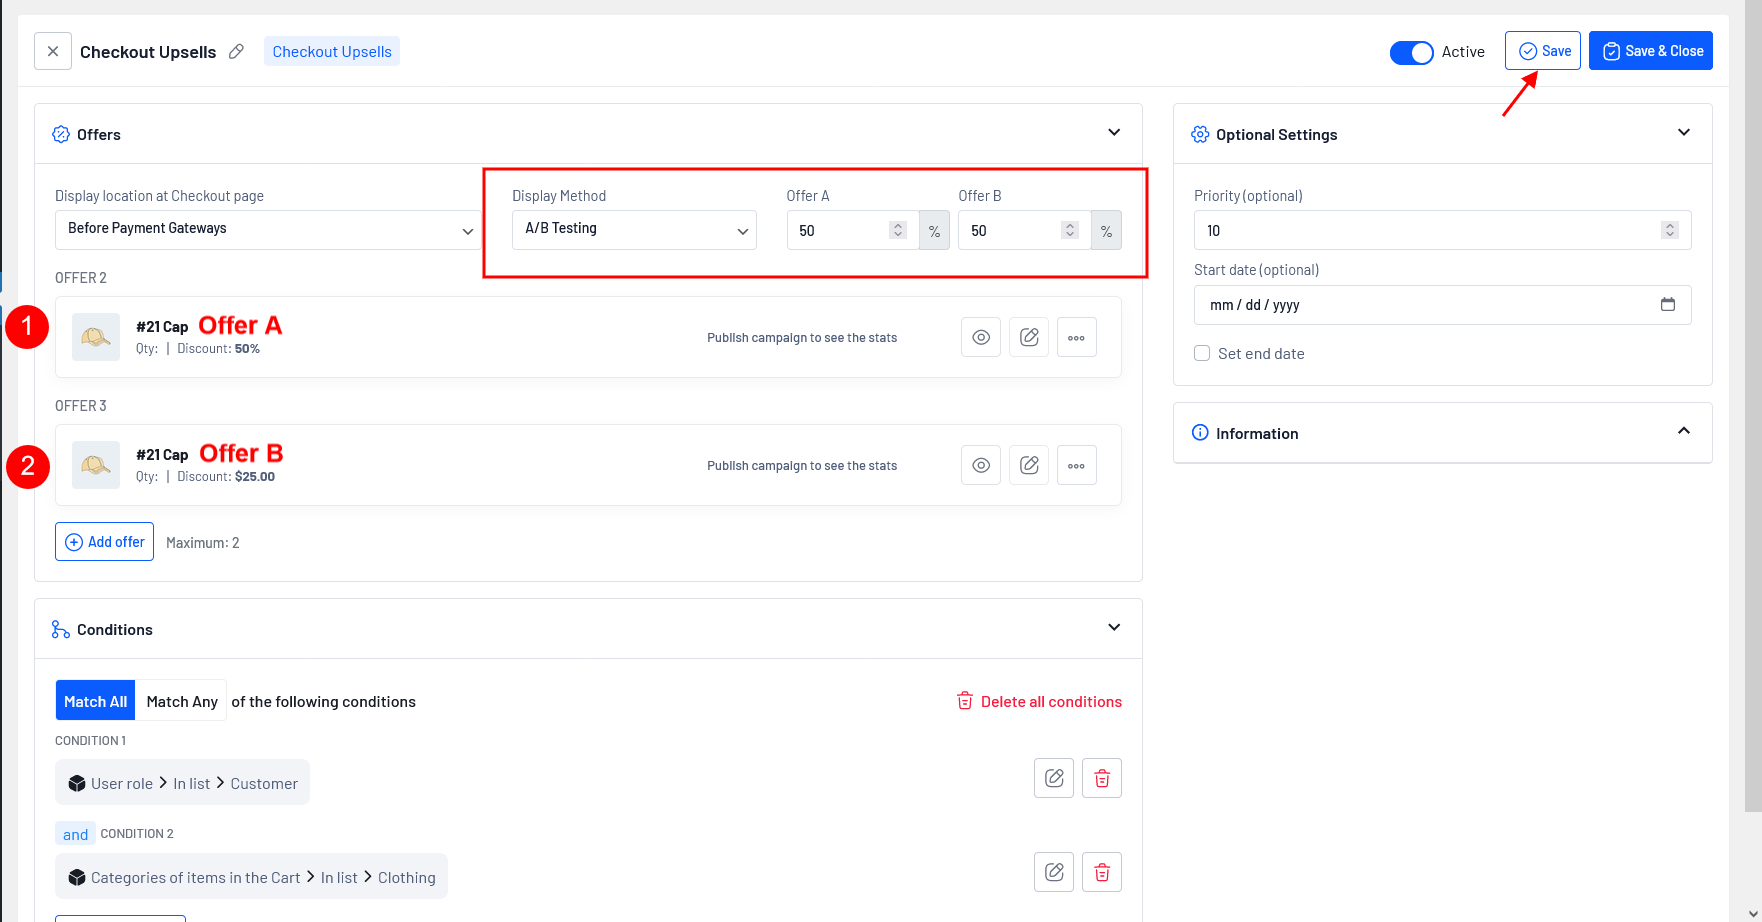Edit Offer 2 using its edit icon

(x=1028, y=337)
